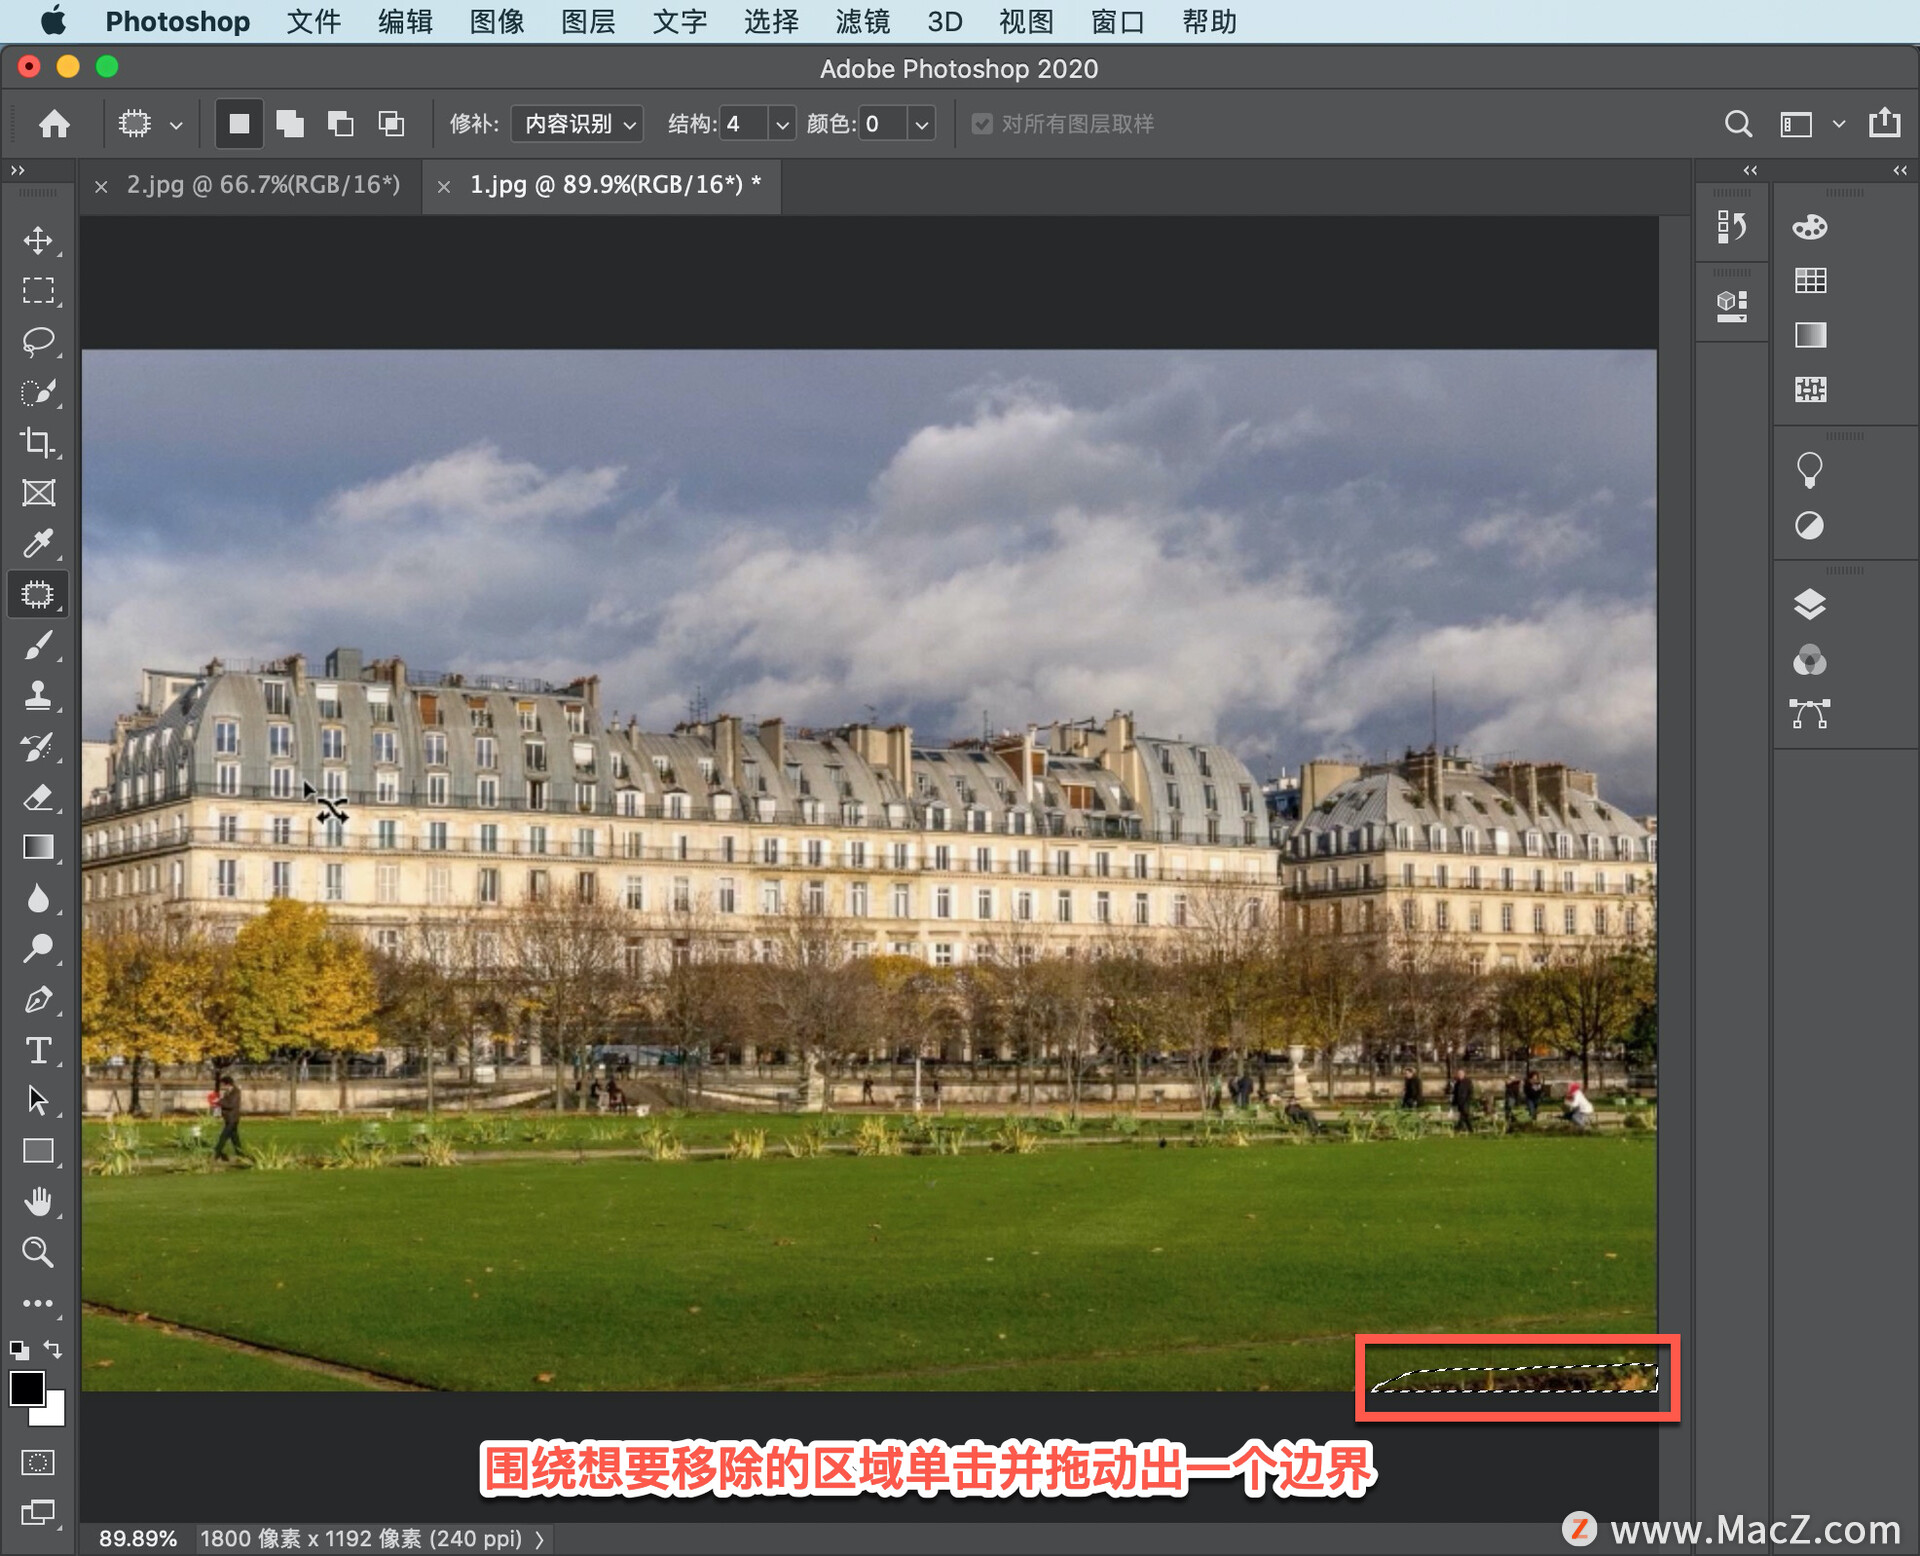Toggle Sample All Layers checkbox
The height and width of the screenshot is (1556, 1920).
(982, 124)
